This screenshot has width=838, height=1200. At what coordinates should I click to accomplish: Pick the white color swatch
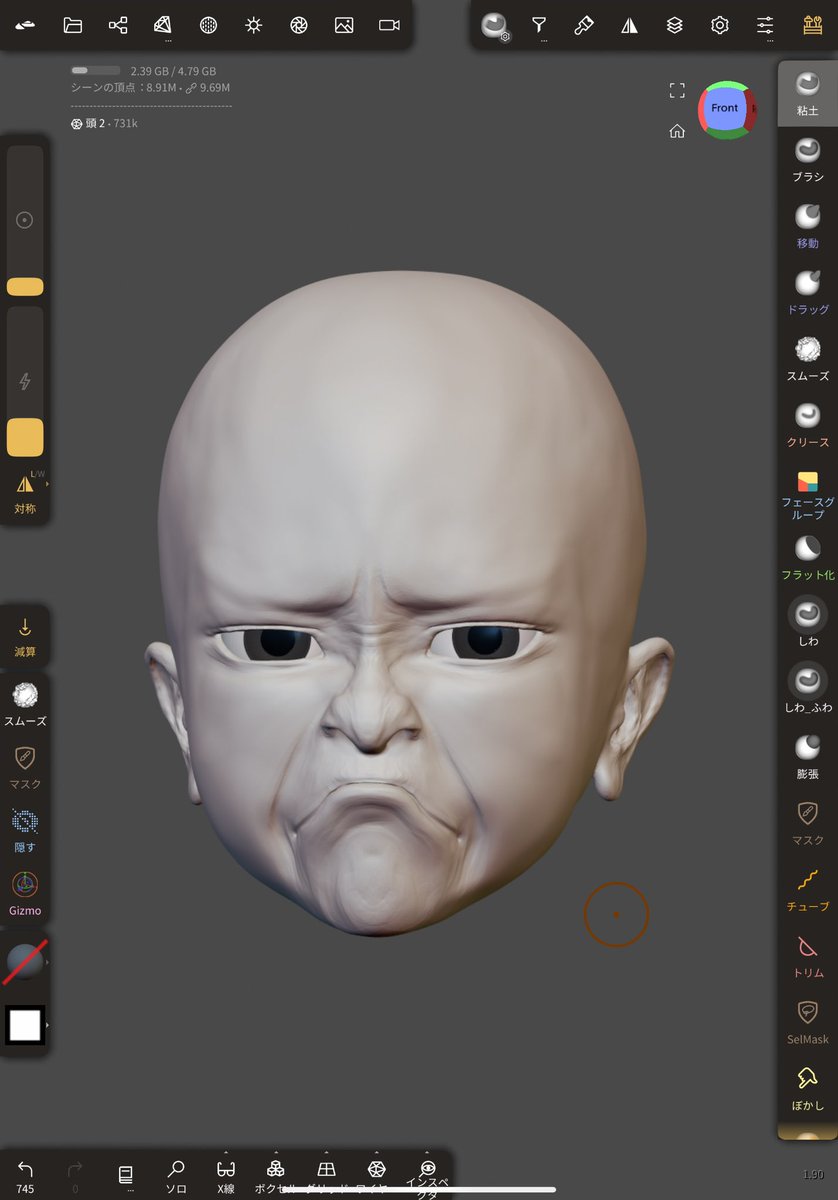point(24,1025)
